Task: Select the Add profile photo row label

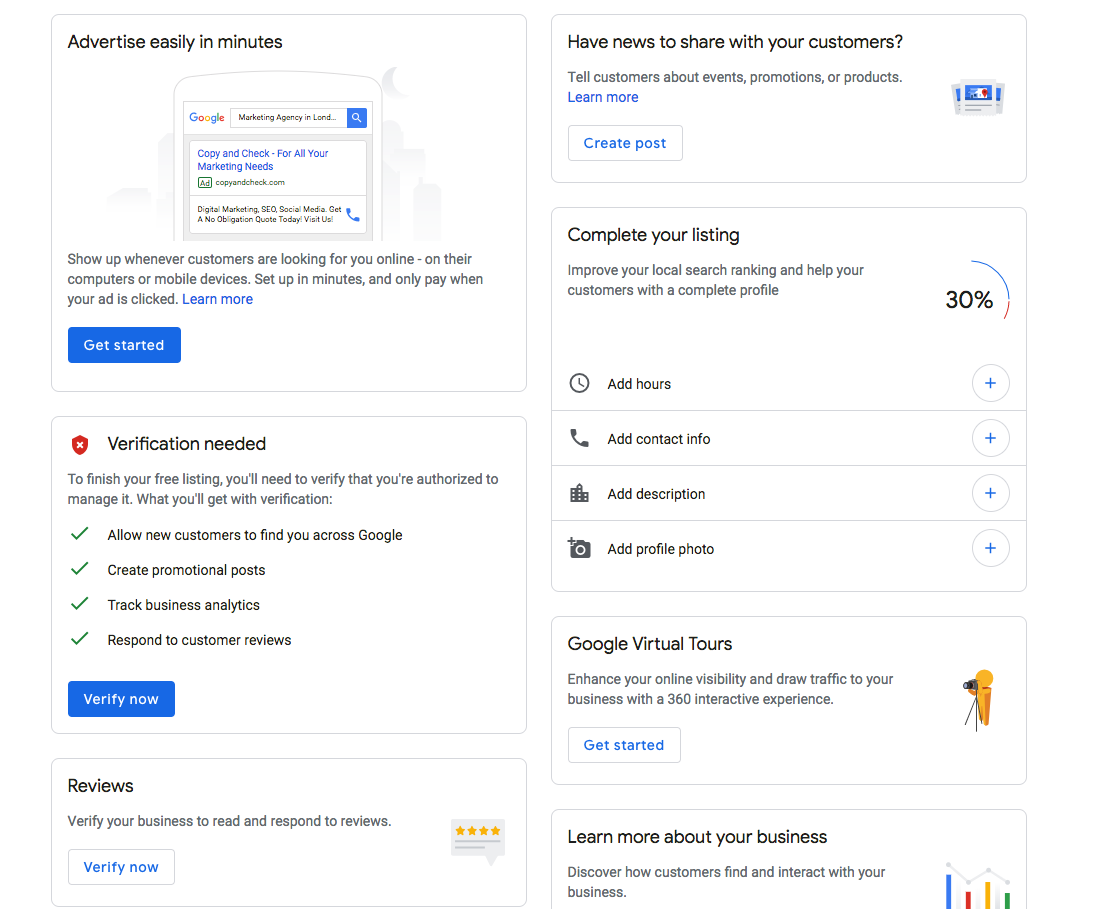Action: coord(661,550)
